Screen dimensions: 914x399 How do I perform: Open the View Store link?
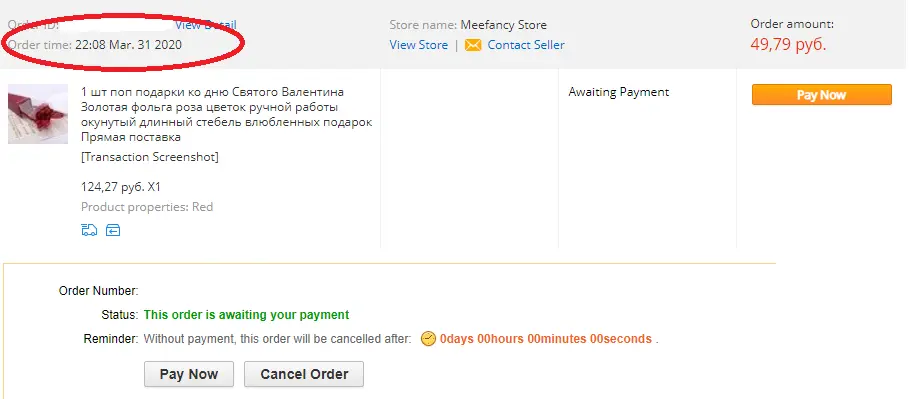(x=419, y=45)
